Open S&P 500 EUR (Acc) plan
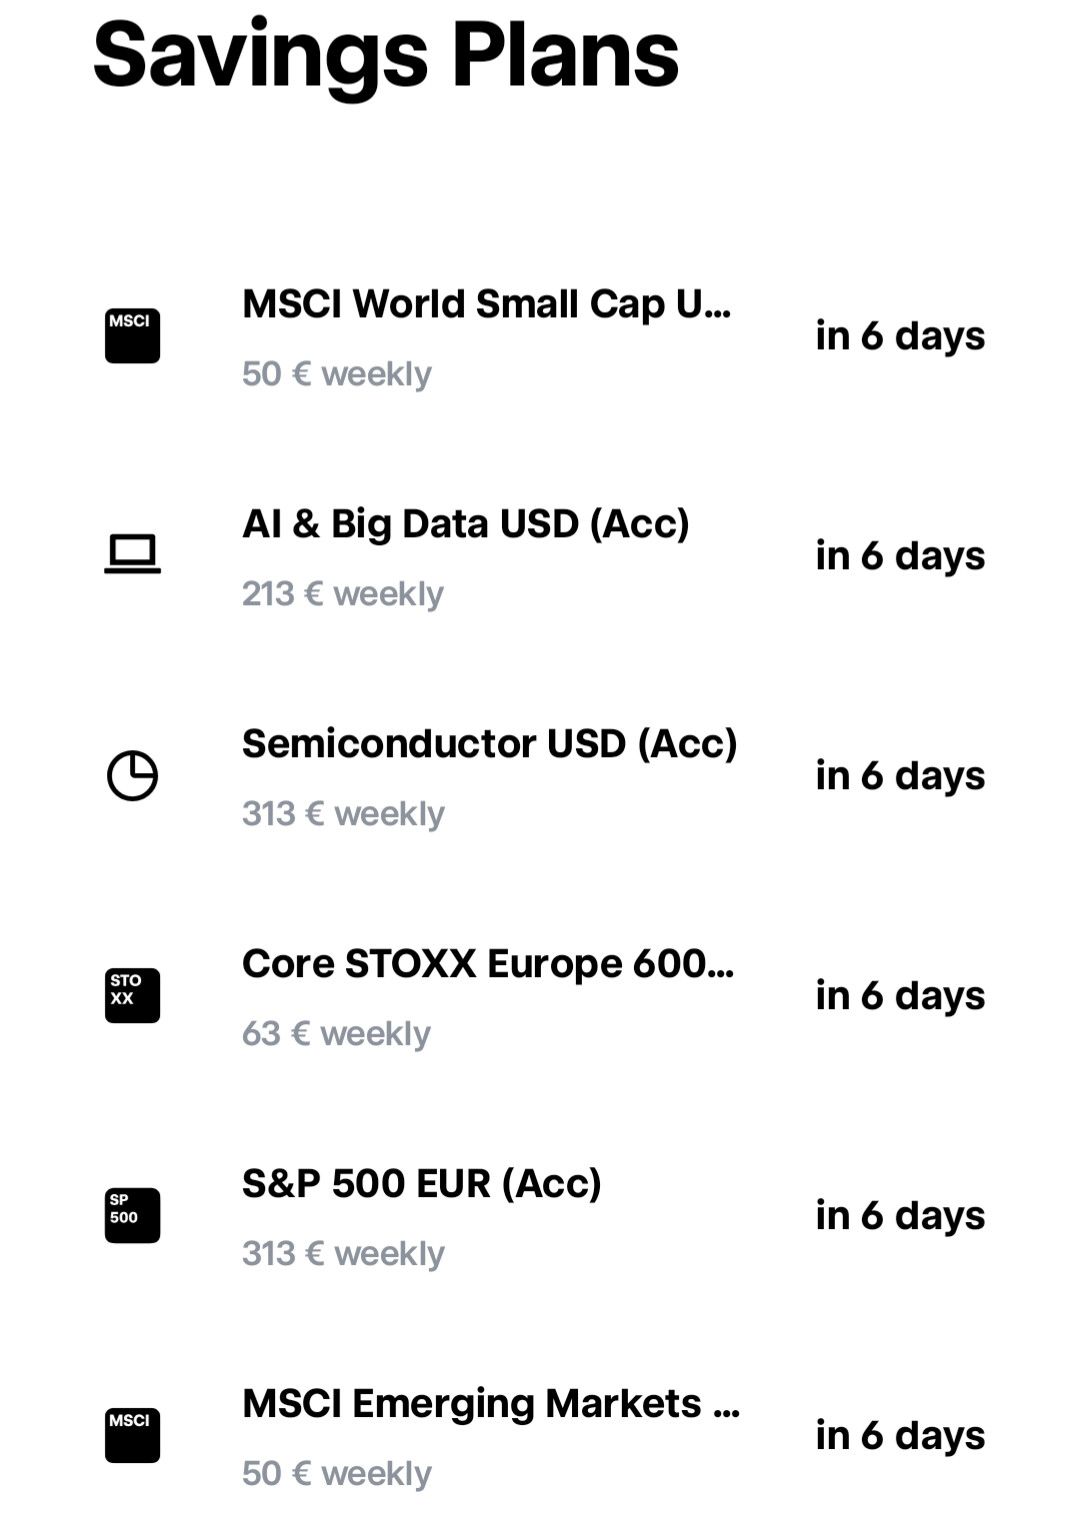This screenshot has height=1529, width=1080. 540,1217
